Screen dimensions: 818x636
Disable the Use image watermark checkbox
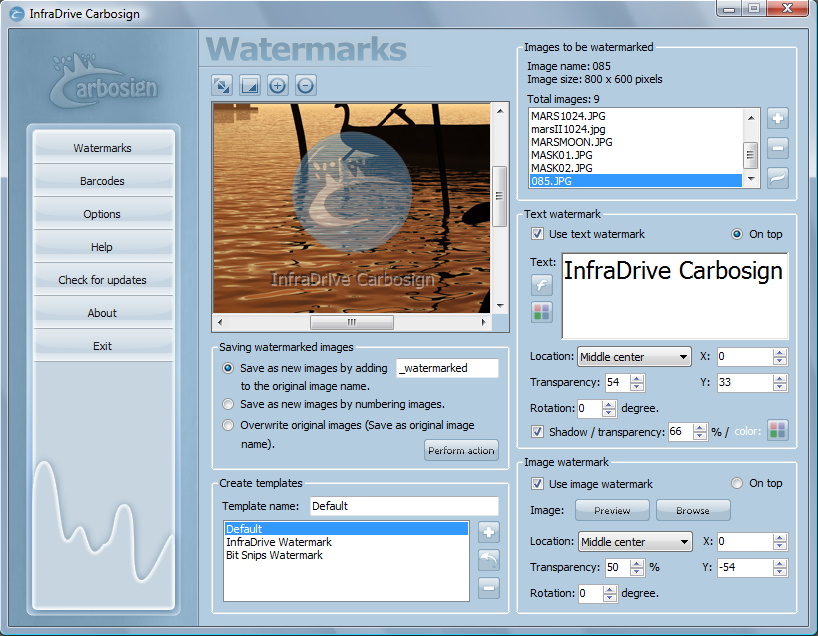coord(537,483)
